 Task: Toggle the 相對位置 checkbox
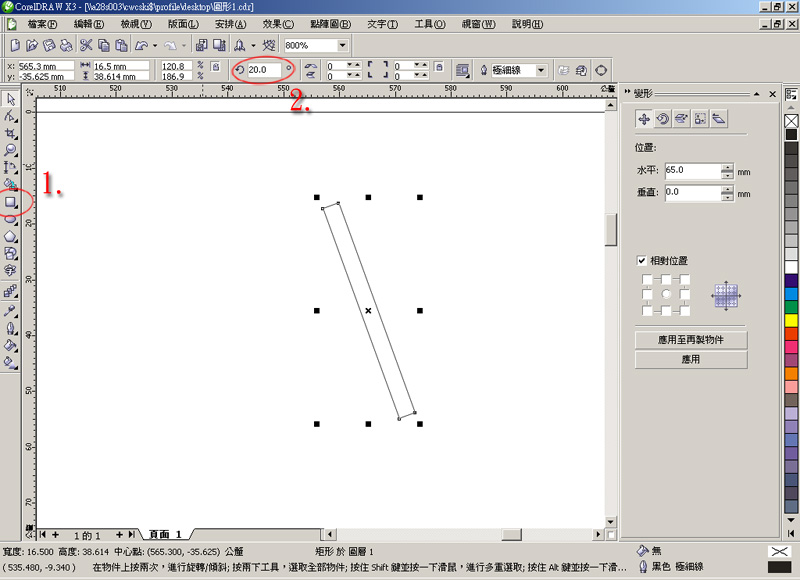[x=642, y=261]
